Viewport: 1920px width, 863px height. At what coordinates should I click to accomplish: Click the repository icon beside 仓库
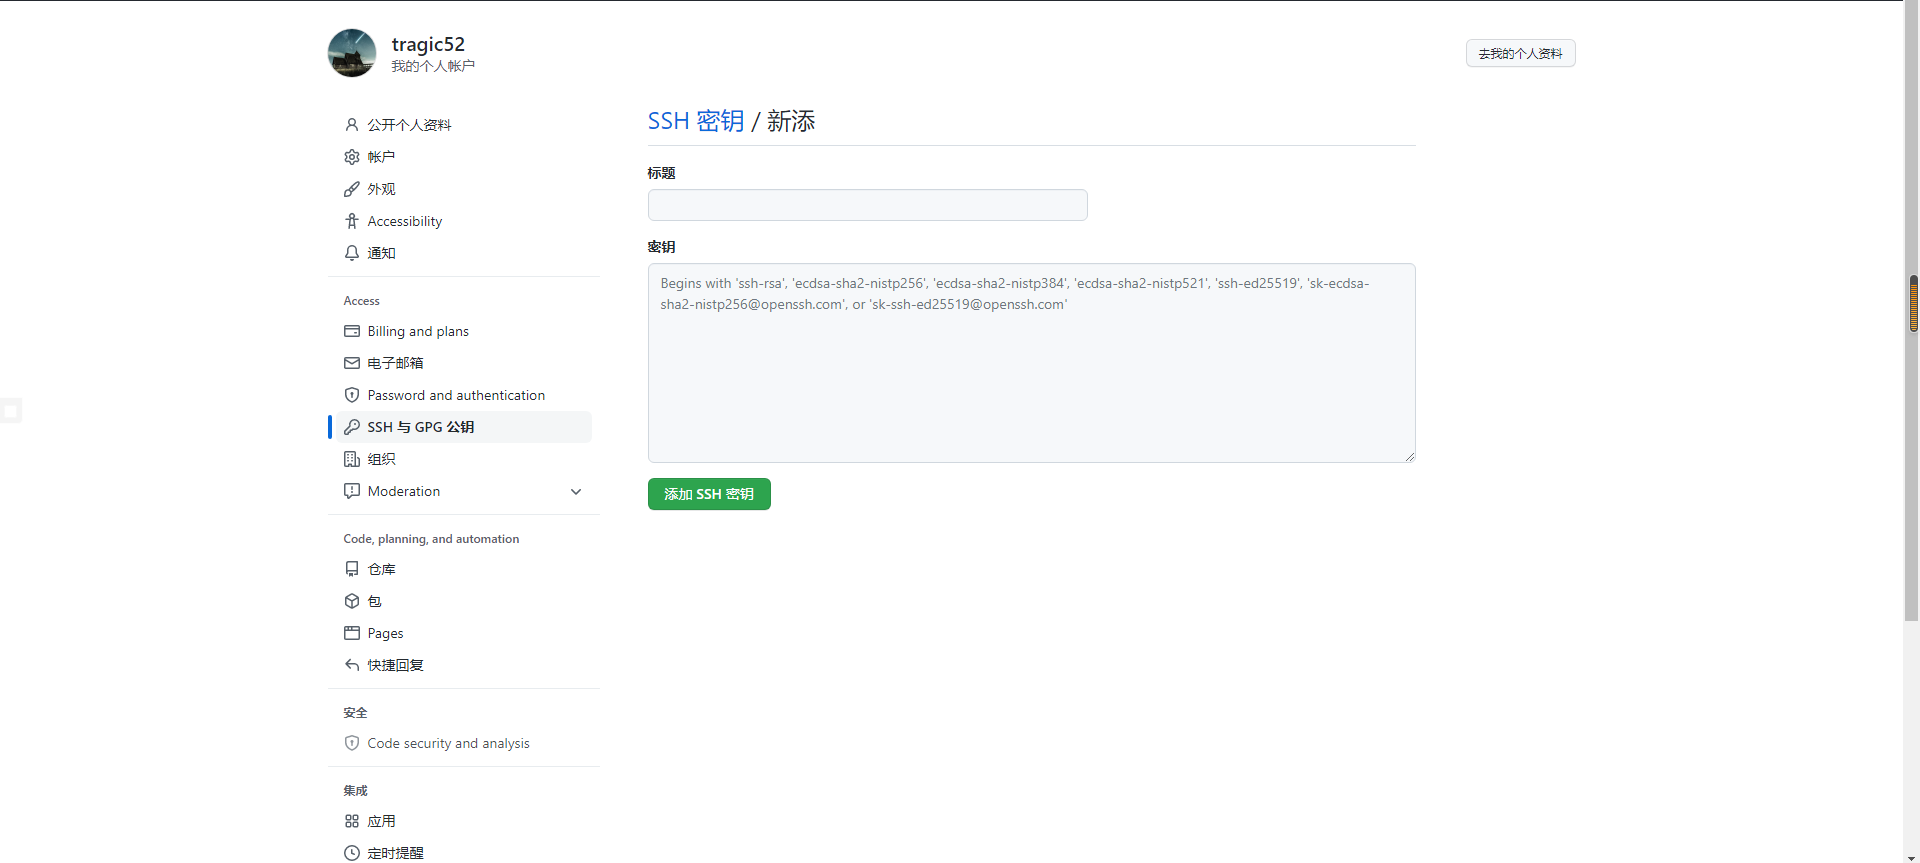(x=352, y=569)
